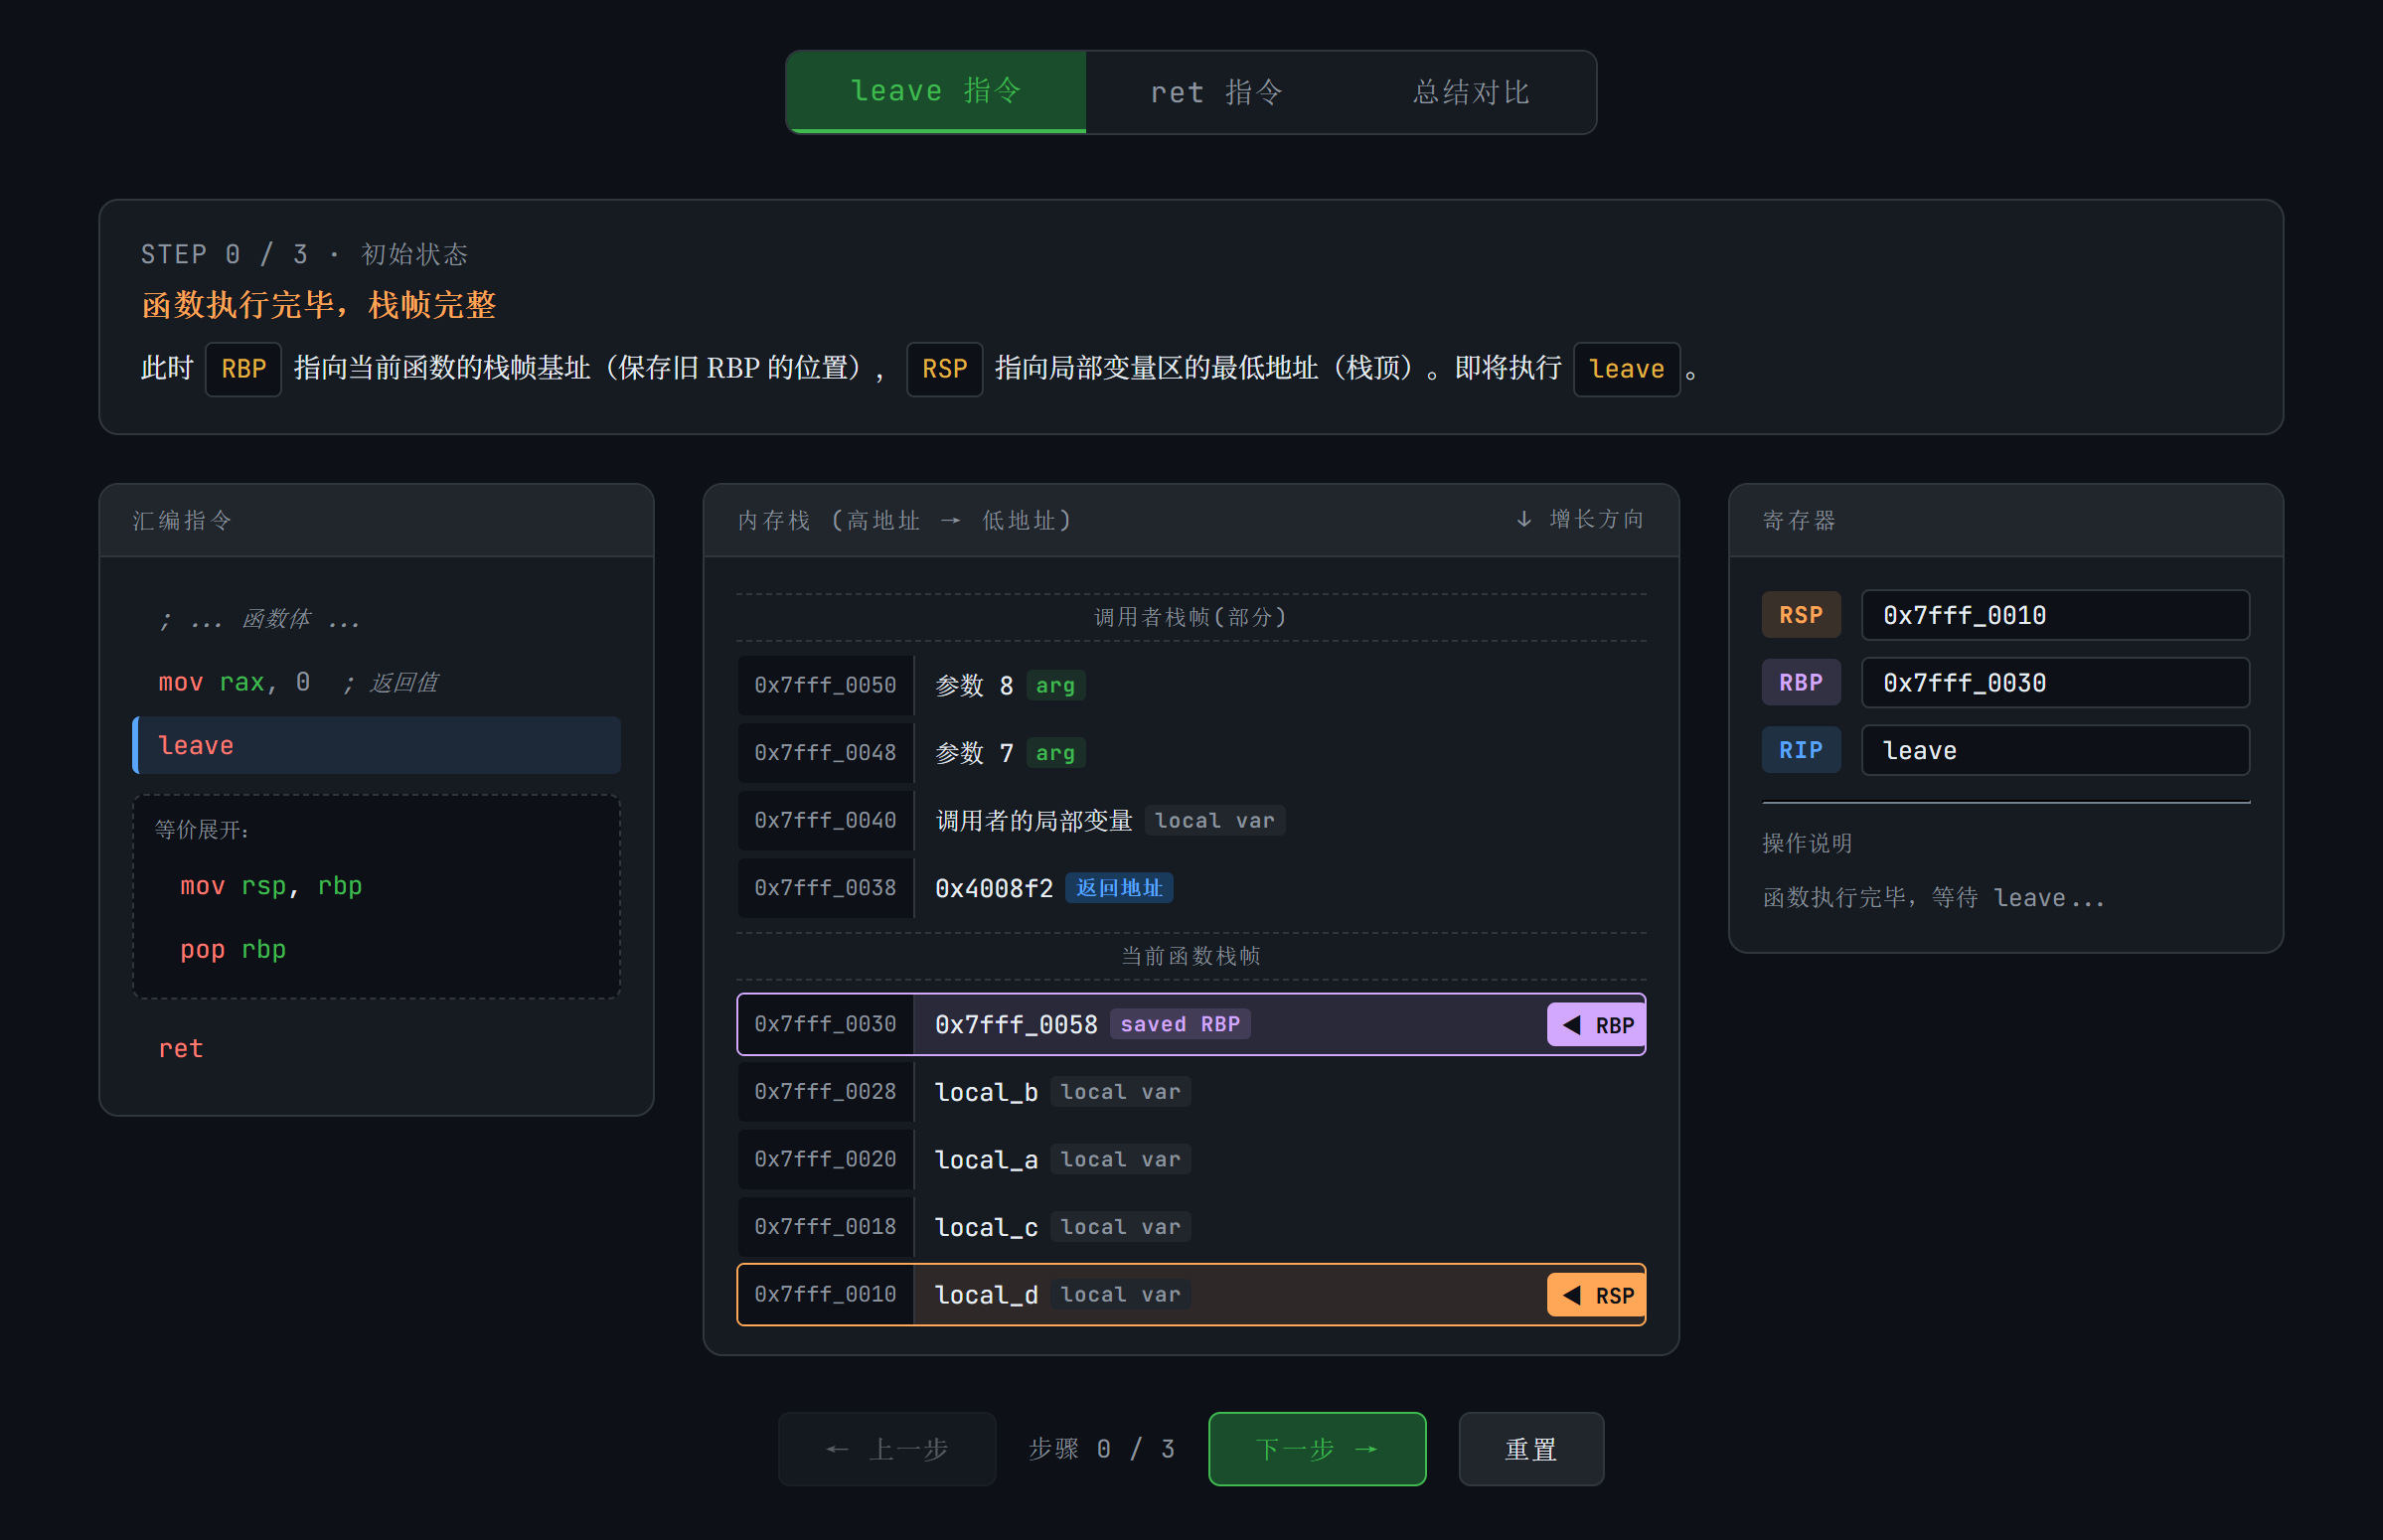2383x1540 pixels.
Task: Click the RIP register badge
Action: coord(1800,750)
